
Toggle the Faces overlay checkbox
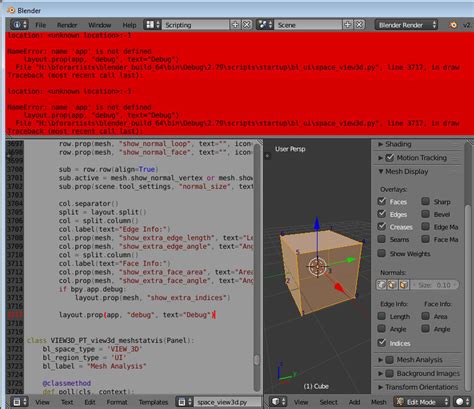click(382, 201)
